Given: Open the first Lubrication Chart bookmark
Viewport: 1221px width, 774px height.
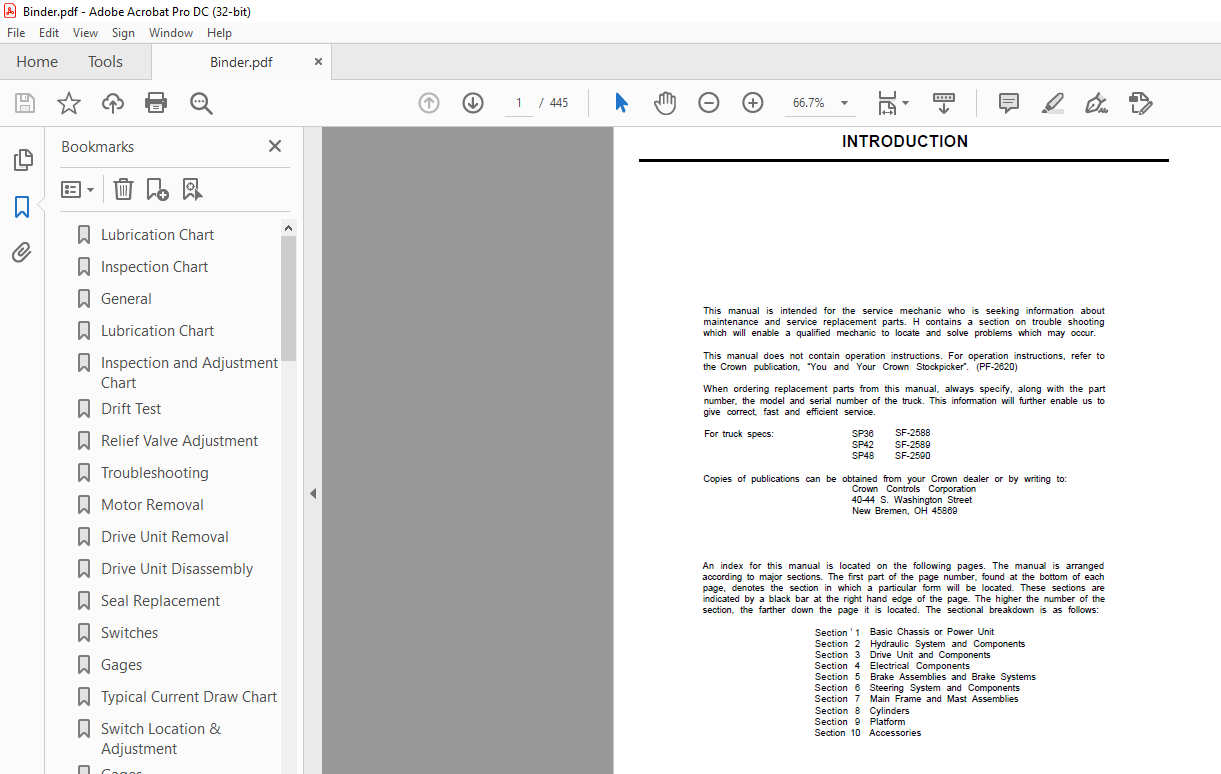Looking at the screenshot, I should pos(158,235).
